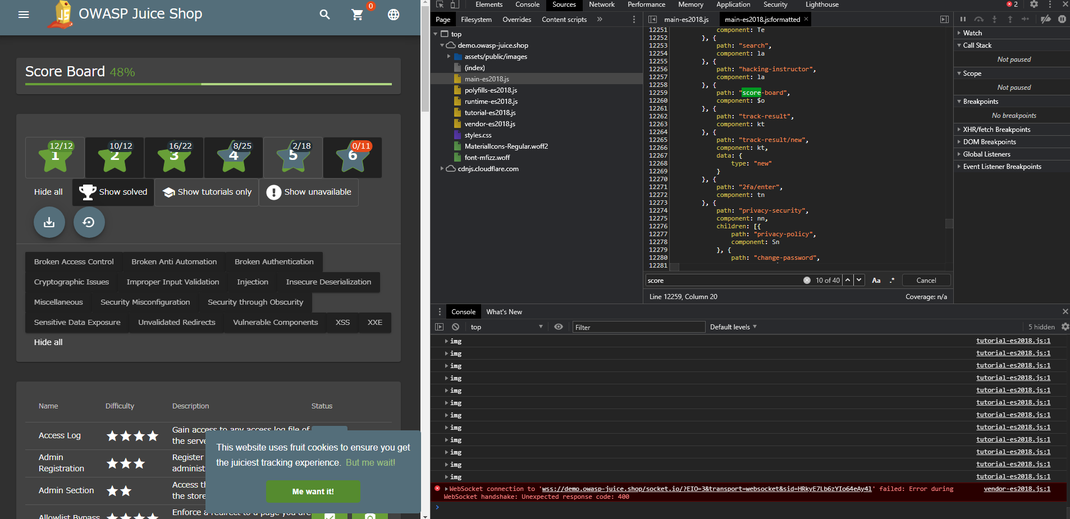Click the DevTools inspect element icon
Screen dimensions: 1070x519
440,5
